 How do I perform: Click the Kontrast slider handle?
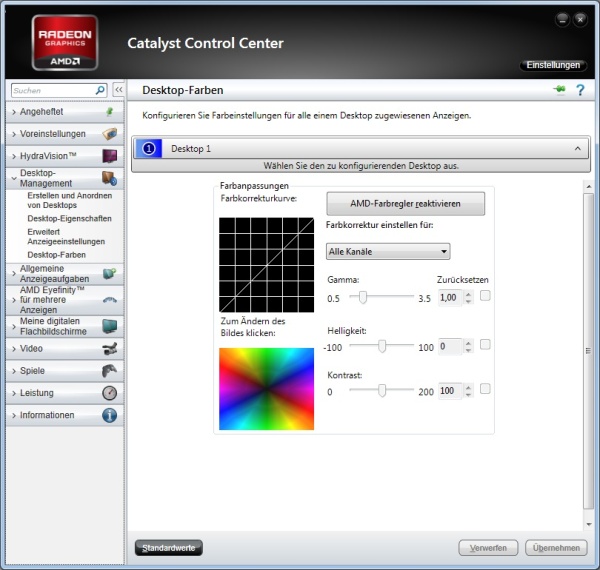point(382,390)
